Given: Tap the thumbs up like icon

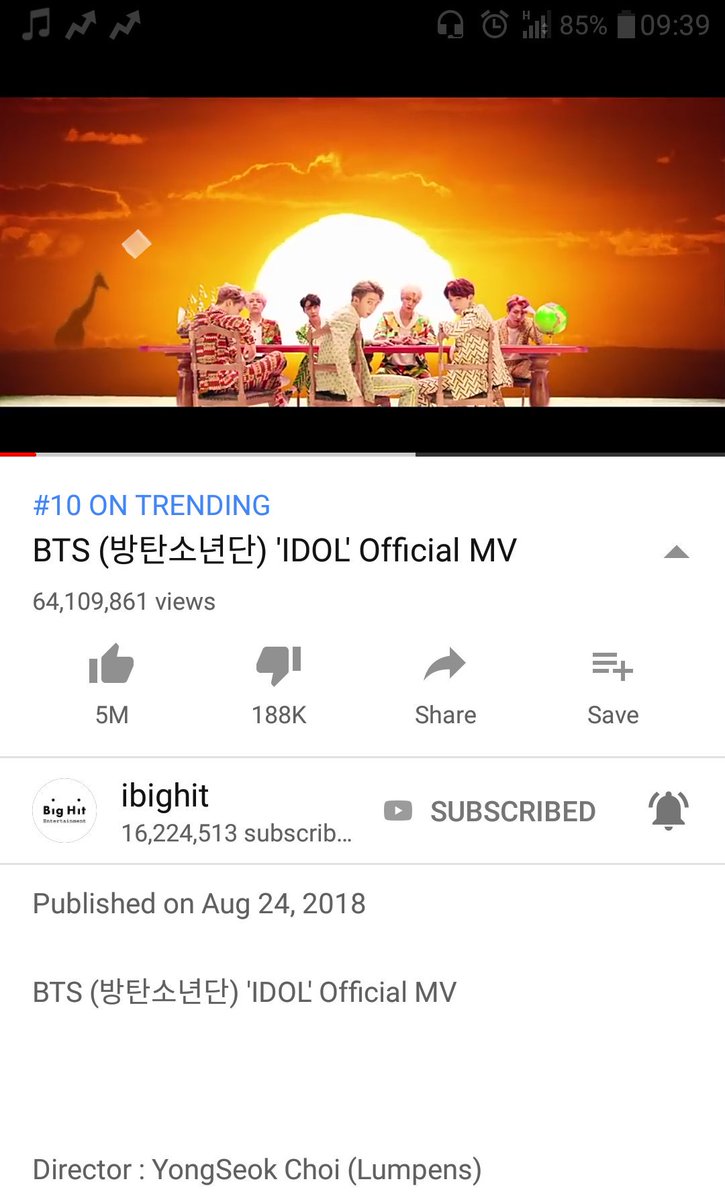Looking at the screenshot, I should click(111, 665).
